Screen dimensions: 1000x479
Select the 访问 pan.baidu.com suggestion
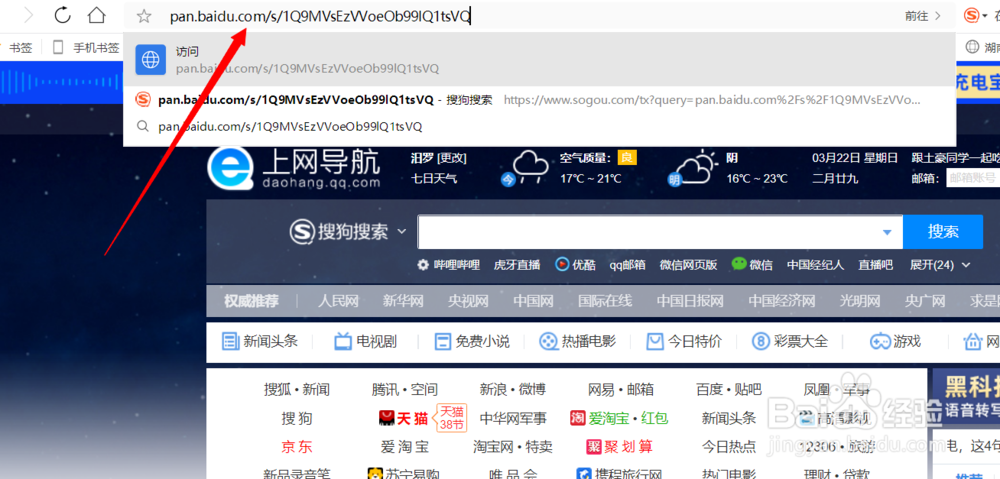click(540, 60)
